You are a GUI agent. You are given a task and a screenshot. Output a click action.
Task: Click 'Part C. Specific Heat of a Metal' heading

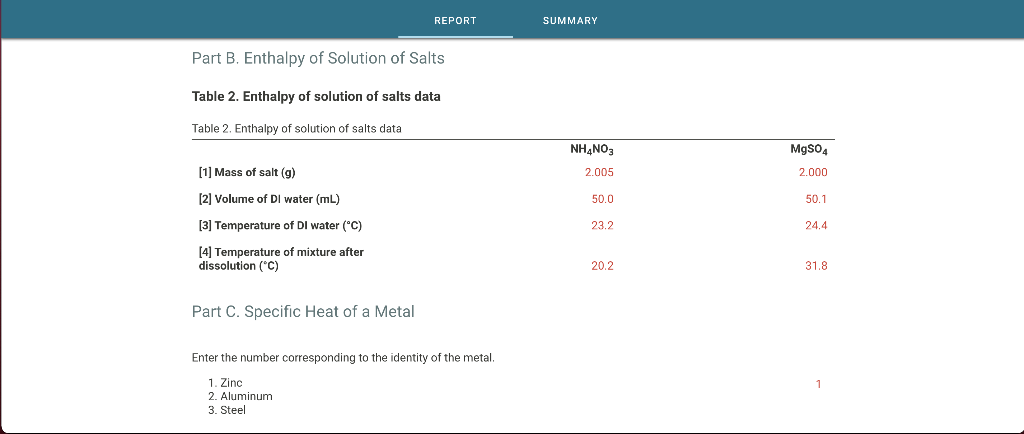[x=303, y=311]
